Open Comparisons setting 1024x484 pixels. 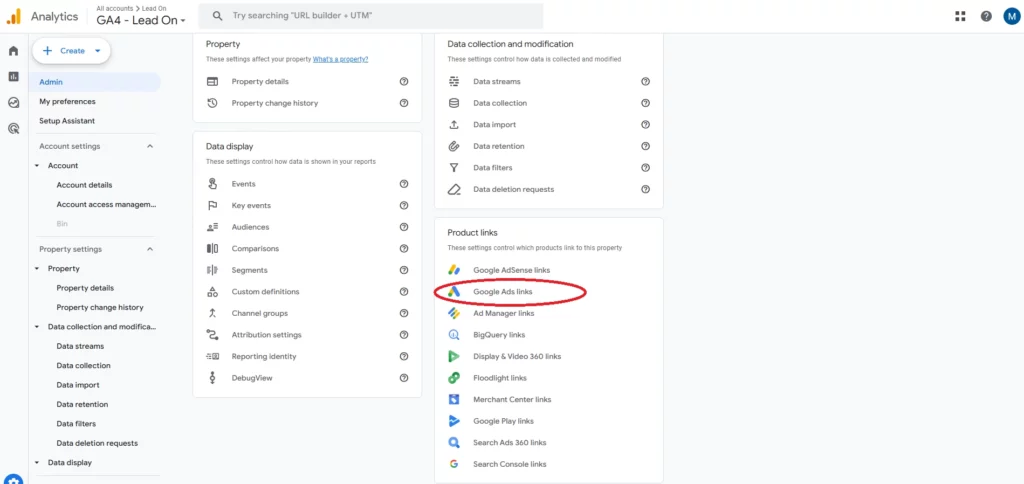coord(255,248)
